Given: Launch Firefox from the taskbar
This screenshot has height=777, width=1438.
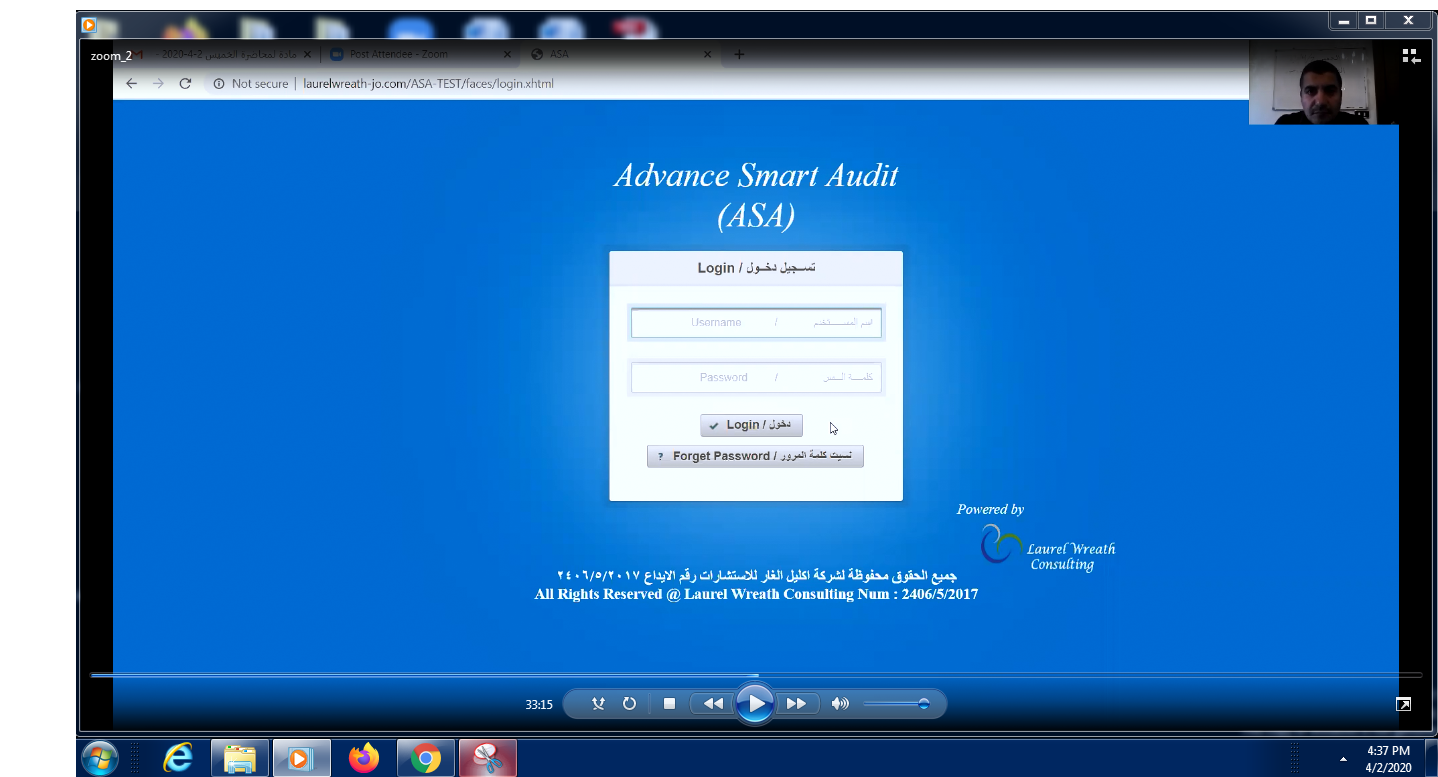Looking at the screenshot, I should pos(364,758).
